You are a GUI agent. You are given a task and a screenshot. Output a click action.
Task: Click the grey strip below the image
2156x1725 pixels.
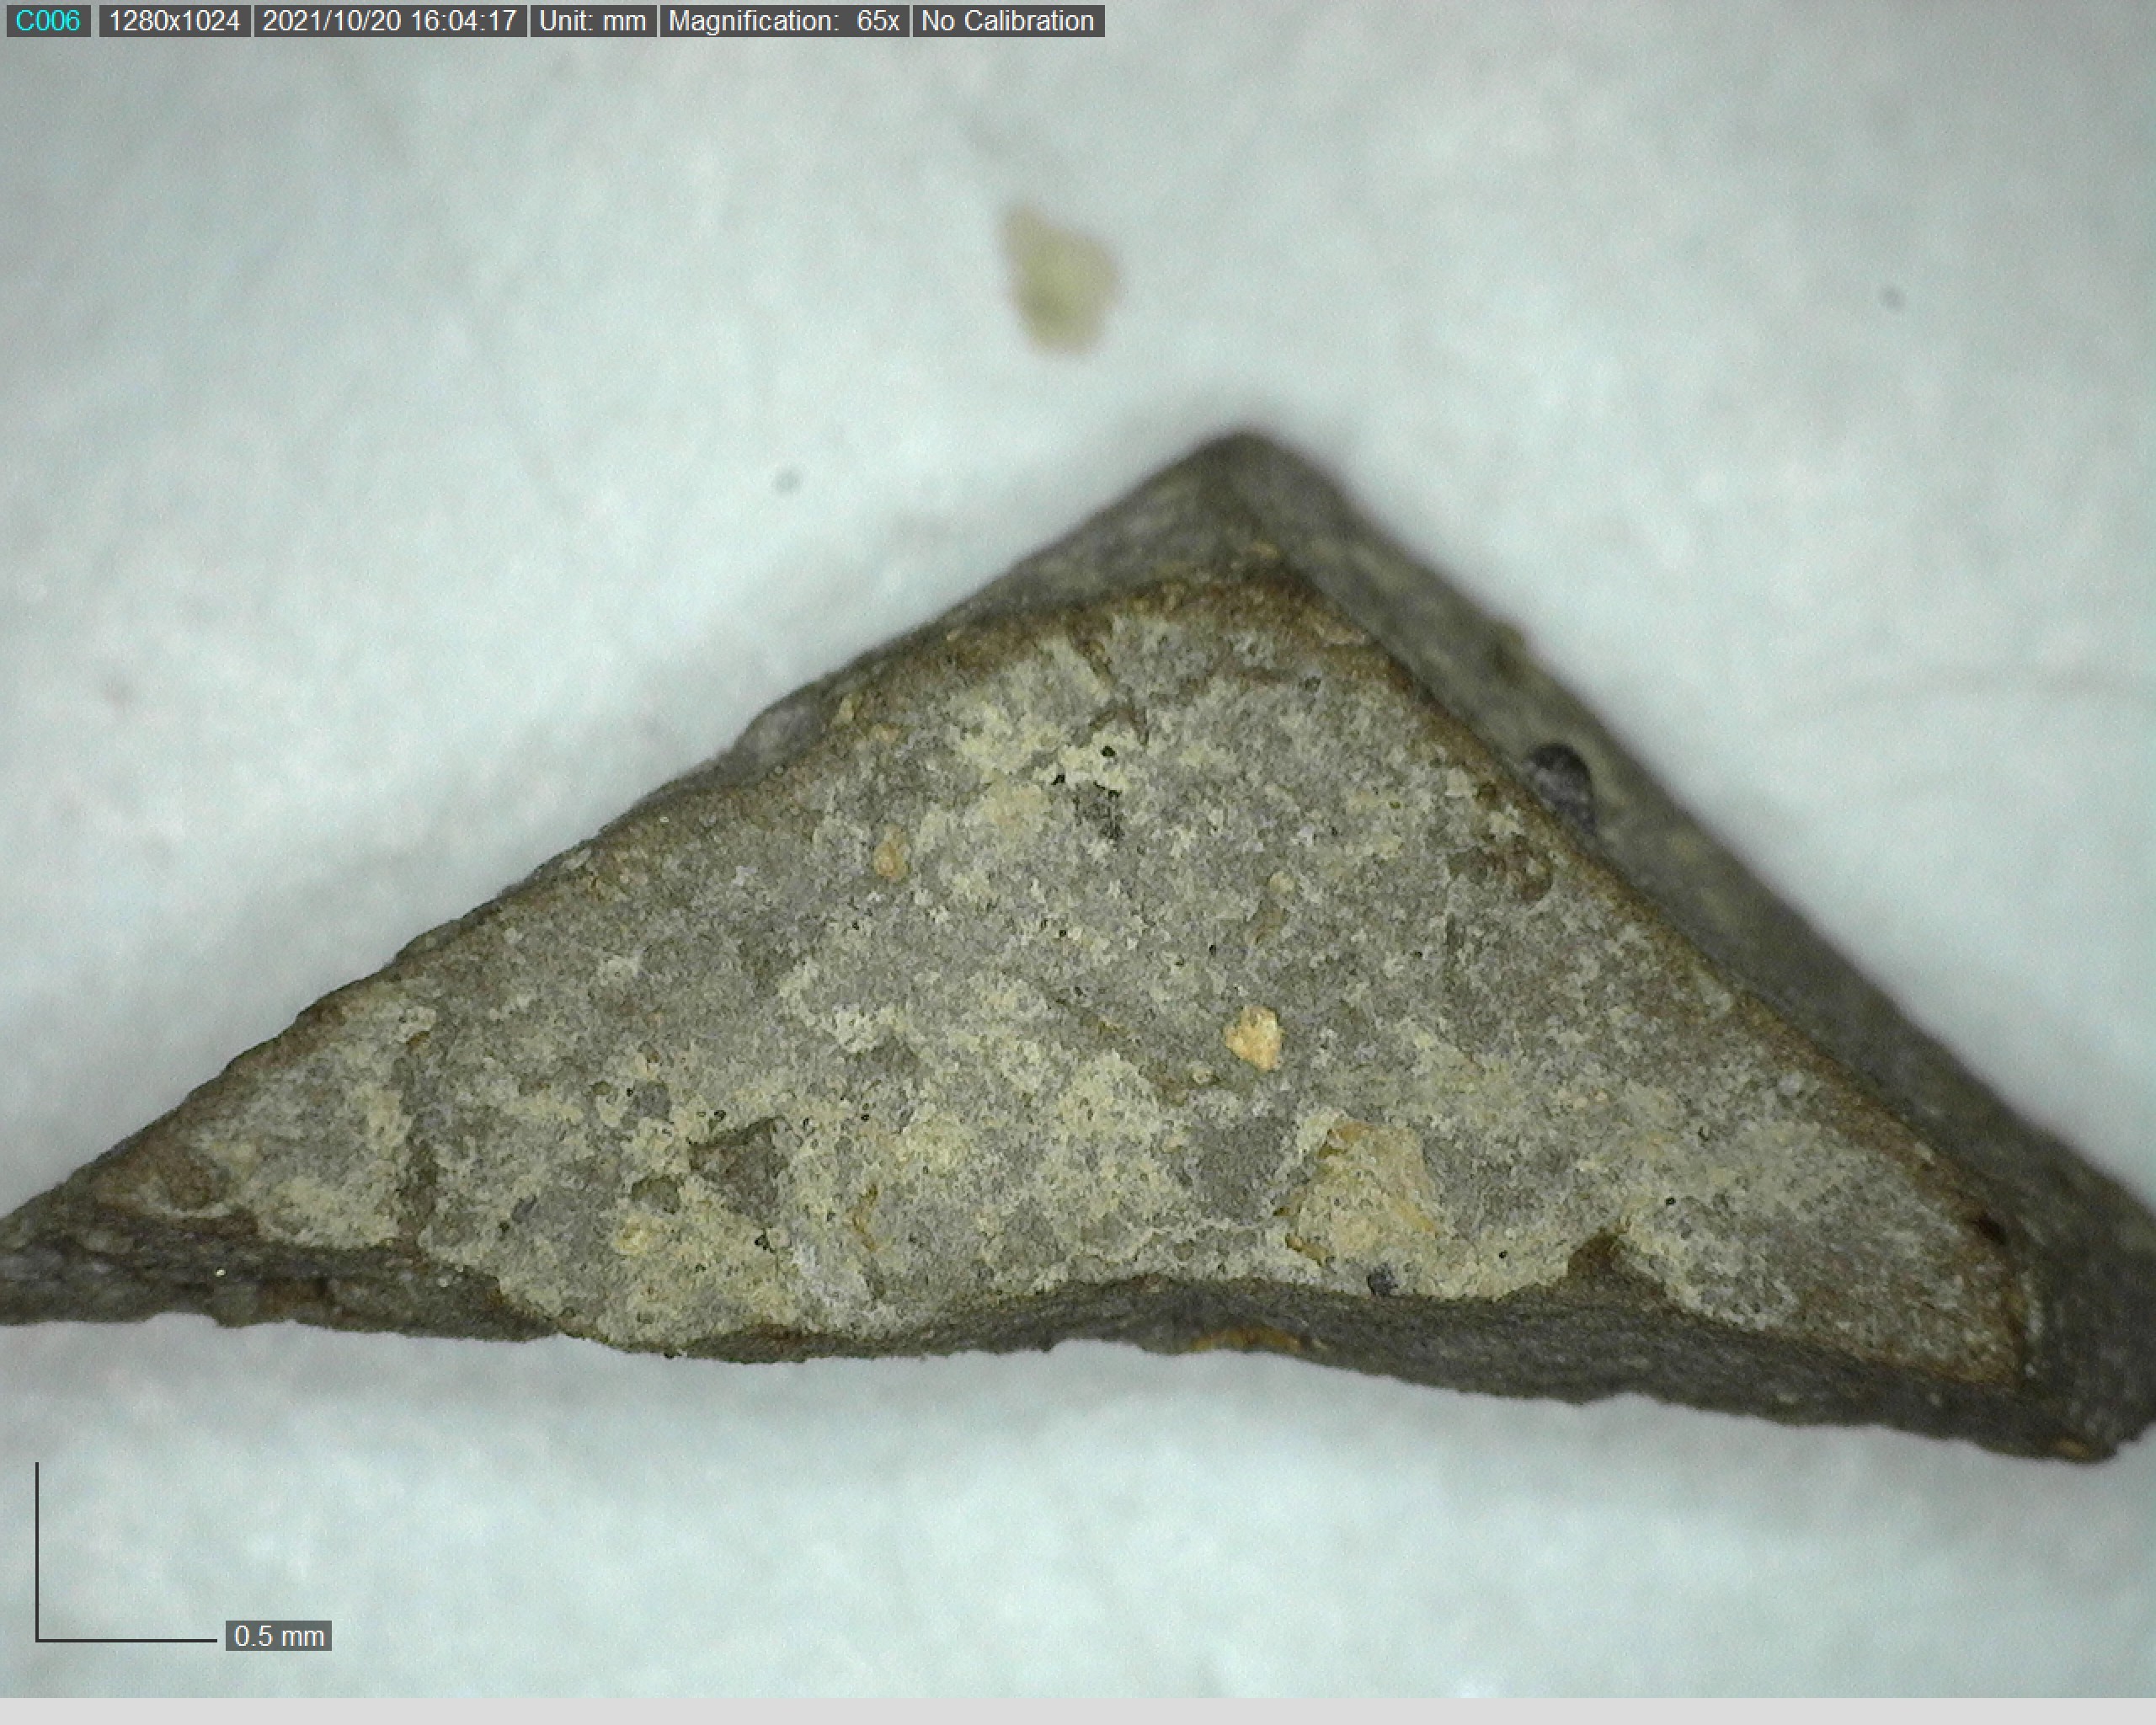[1078, 1711]
